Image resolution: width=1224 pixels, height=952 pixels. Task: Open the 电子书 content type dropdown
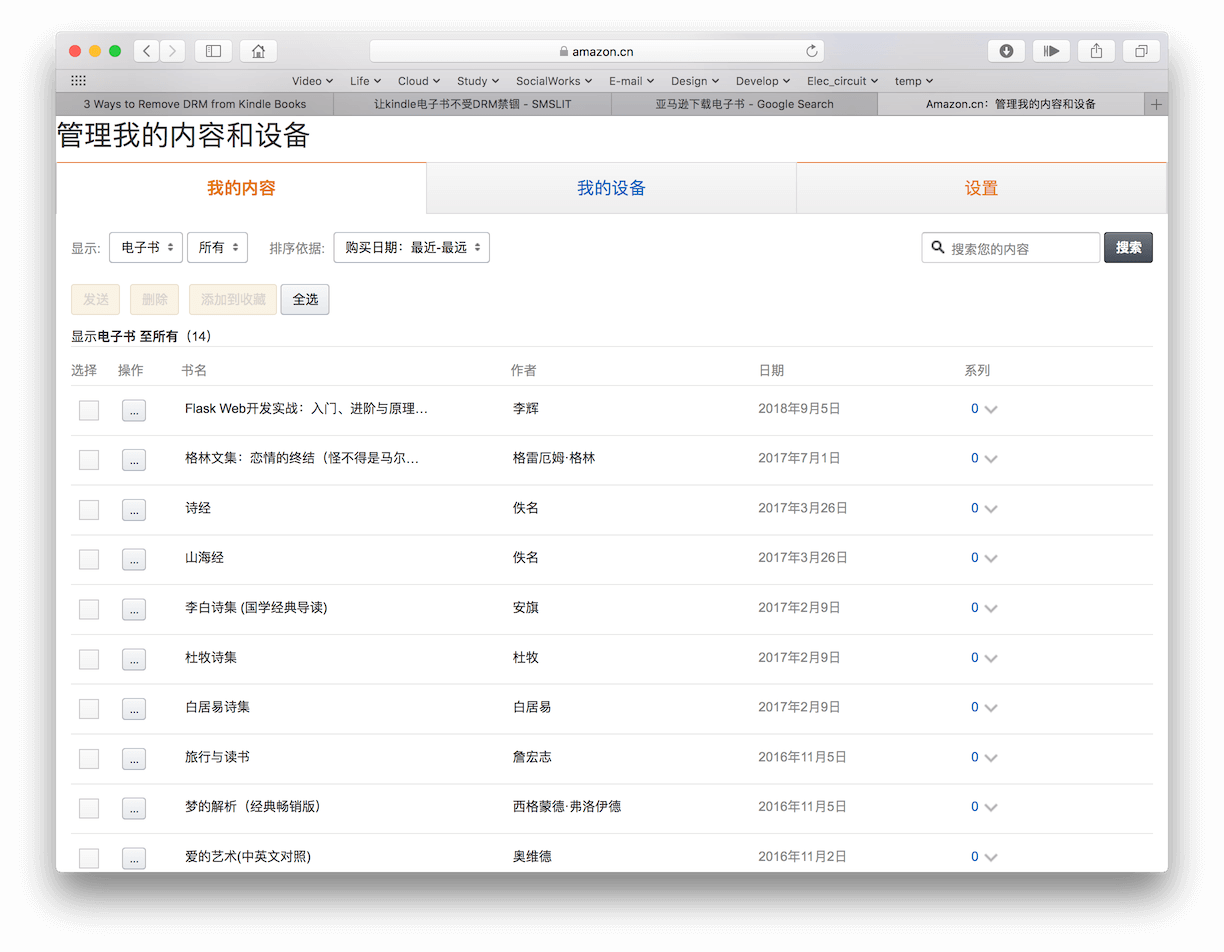tap(146, 247)
